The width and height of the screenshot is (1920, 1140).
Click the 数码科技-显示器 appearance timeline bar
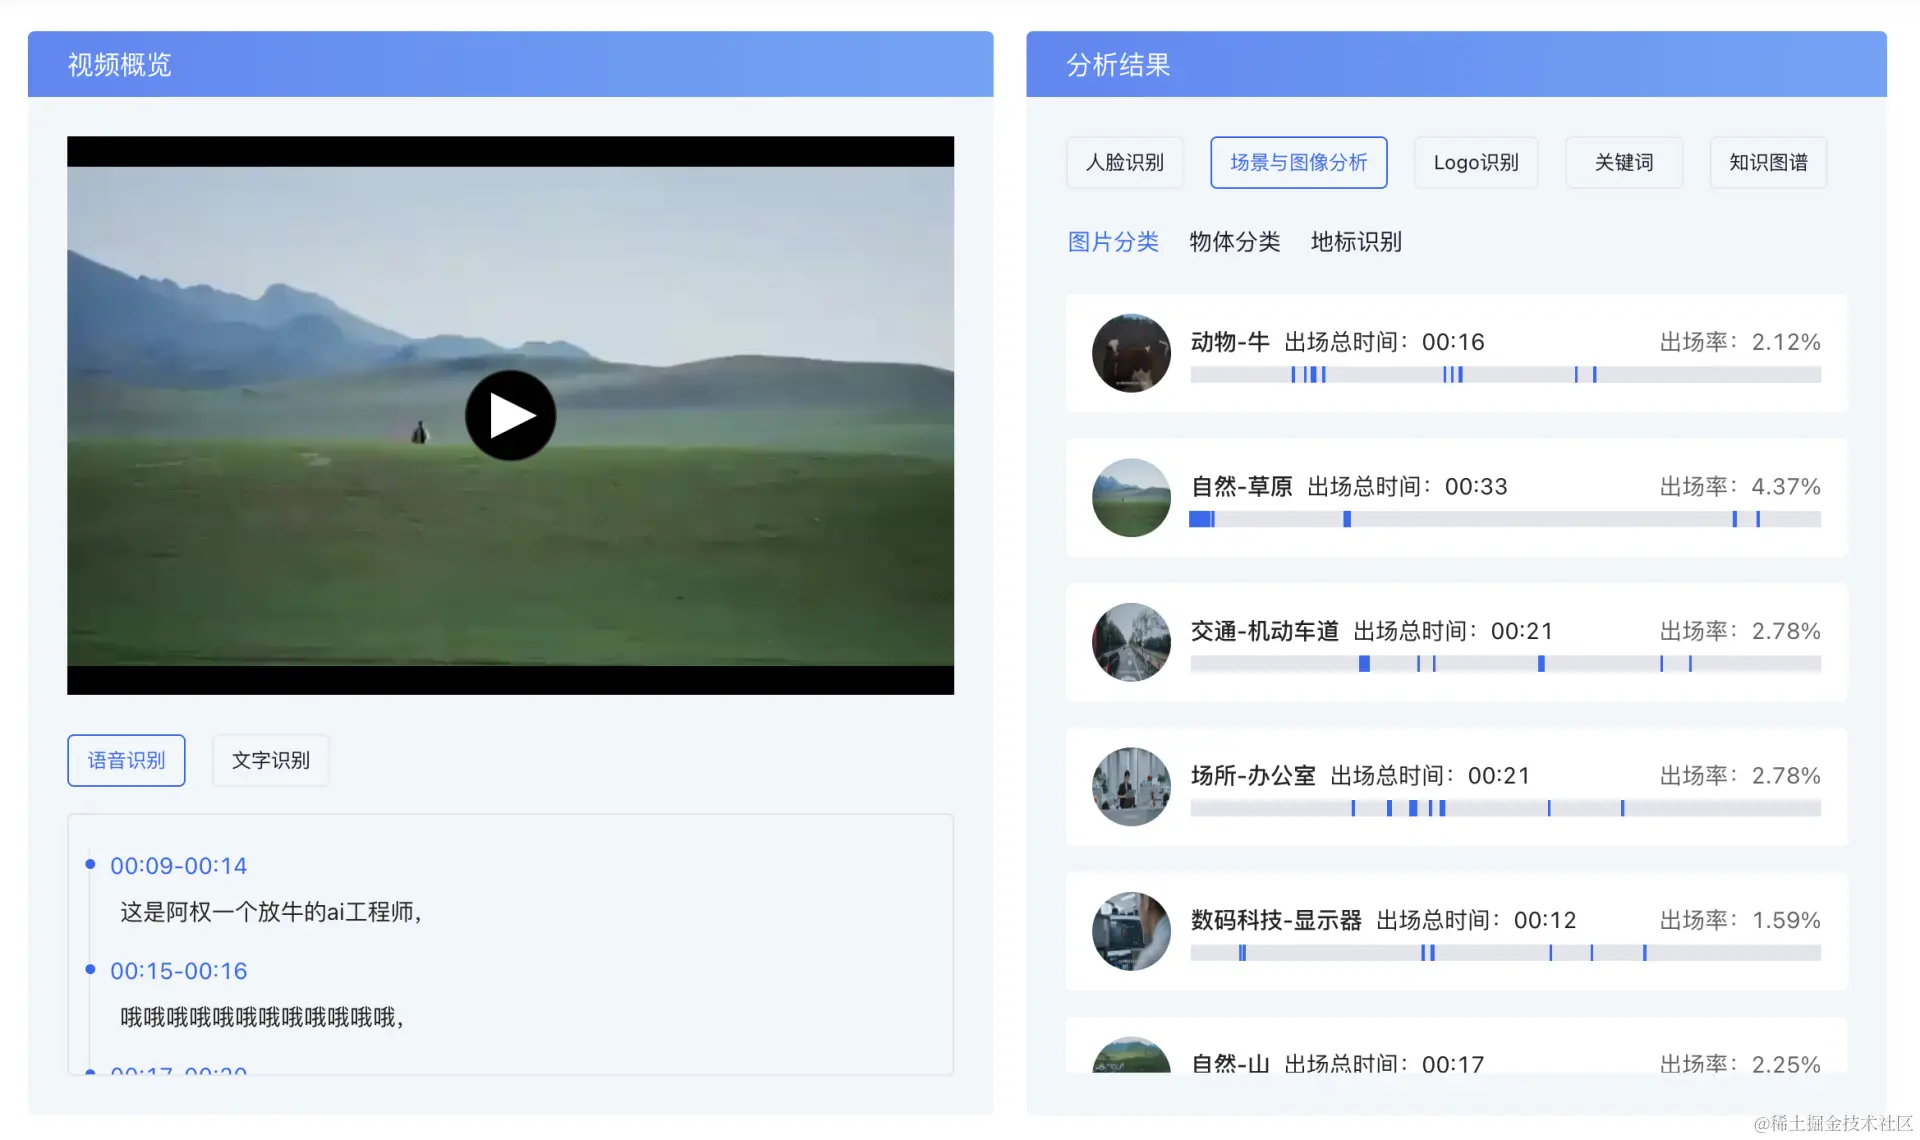click(x=1505, y=952)
